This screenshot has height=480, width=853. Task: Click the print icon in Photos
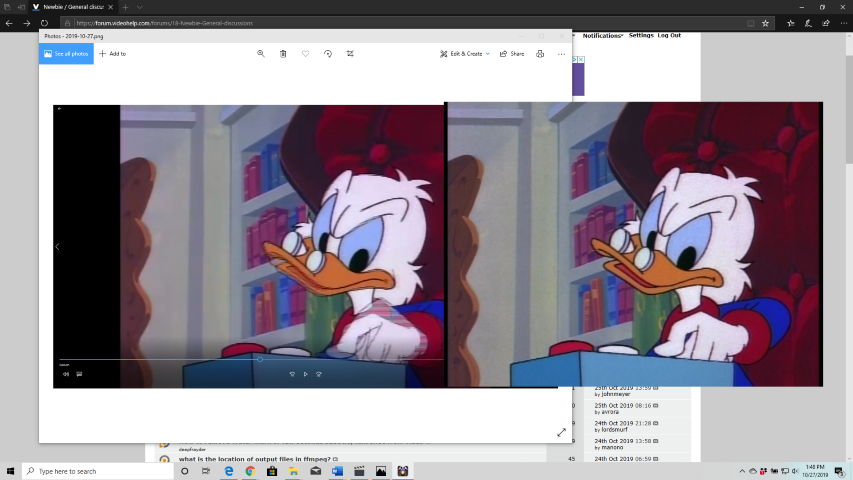pos(540,53)
